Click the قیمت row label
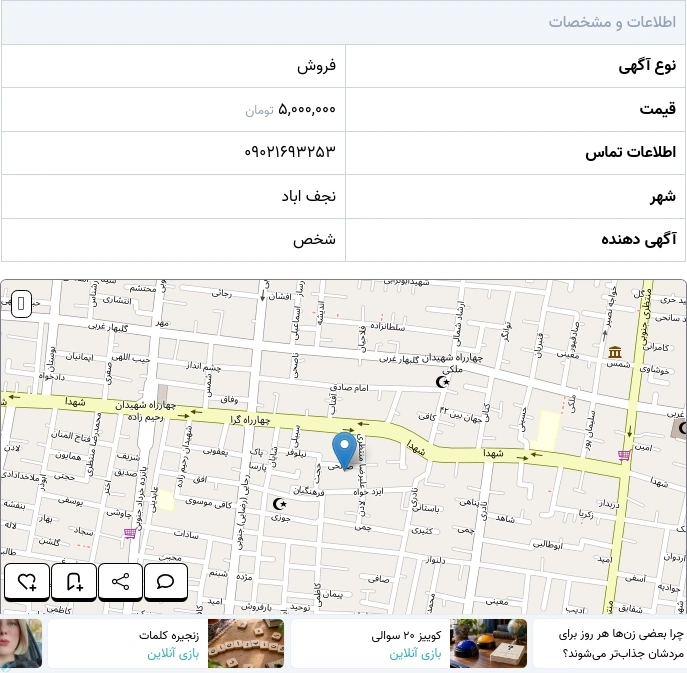The image size is (687, 673). pos(658,109)
